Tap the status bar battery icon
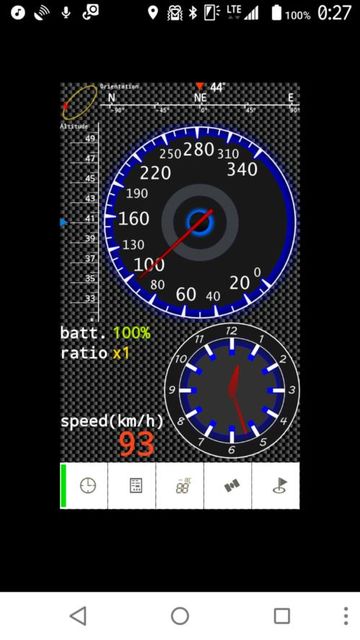 coord(276,13)
